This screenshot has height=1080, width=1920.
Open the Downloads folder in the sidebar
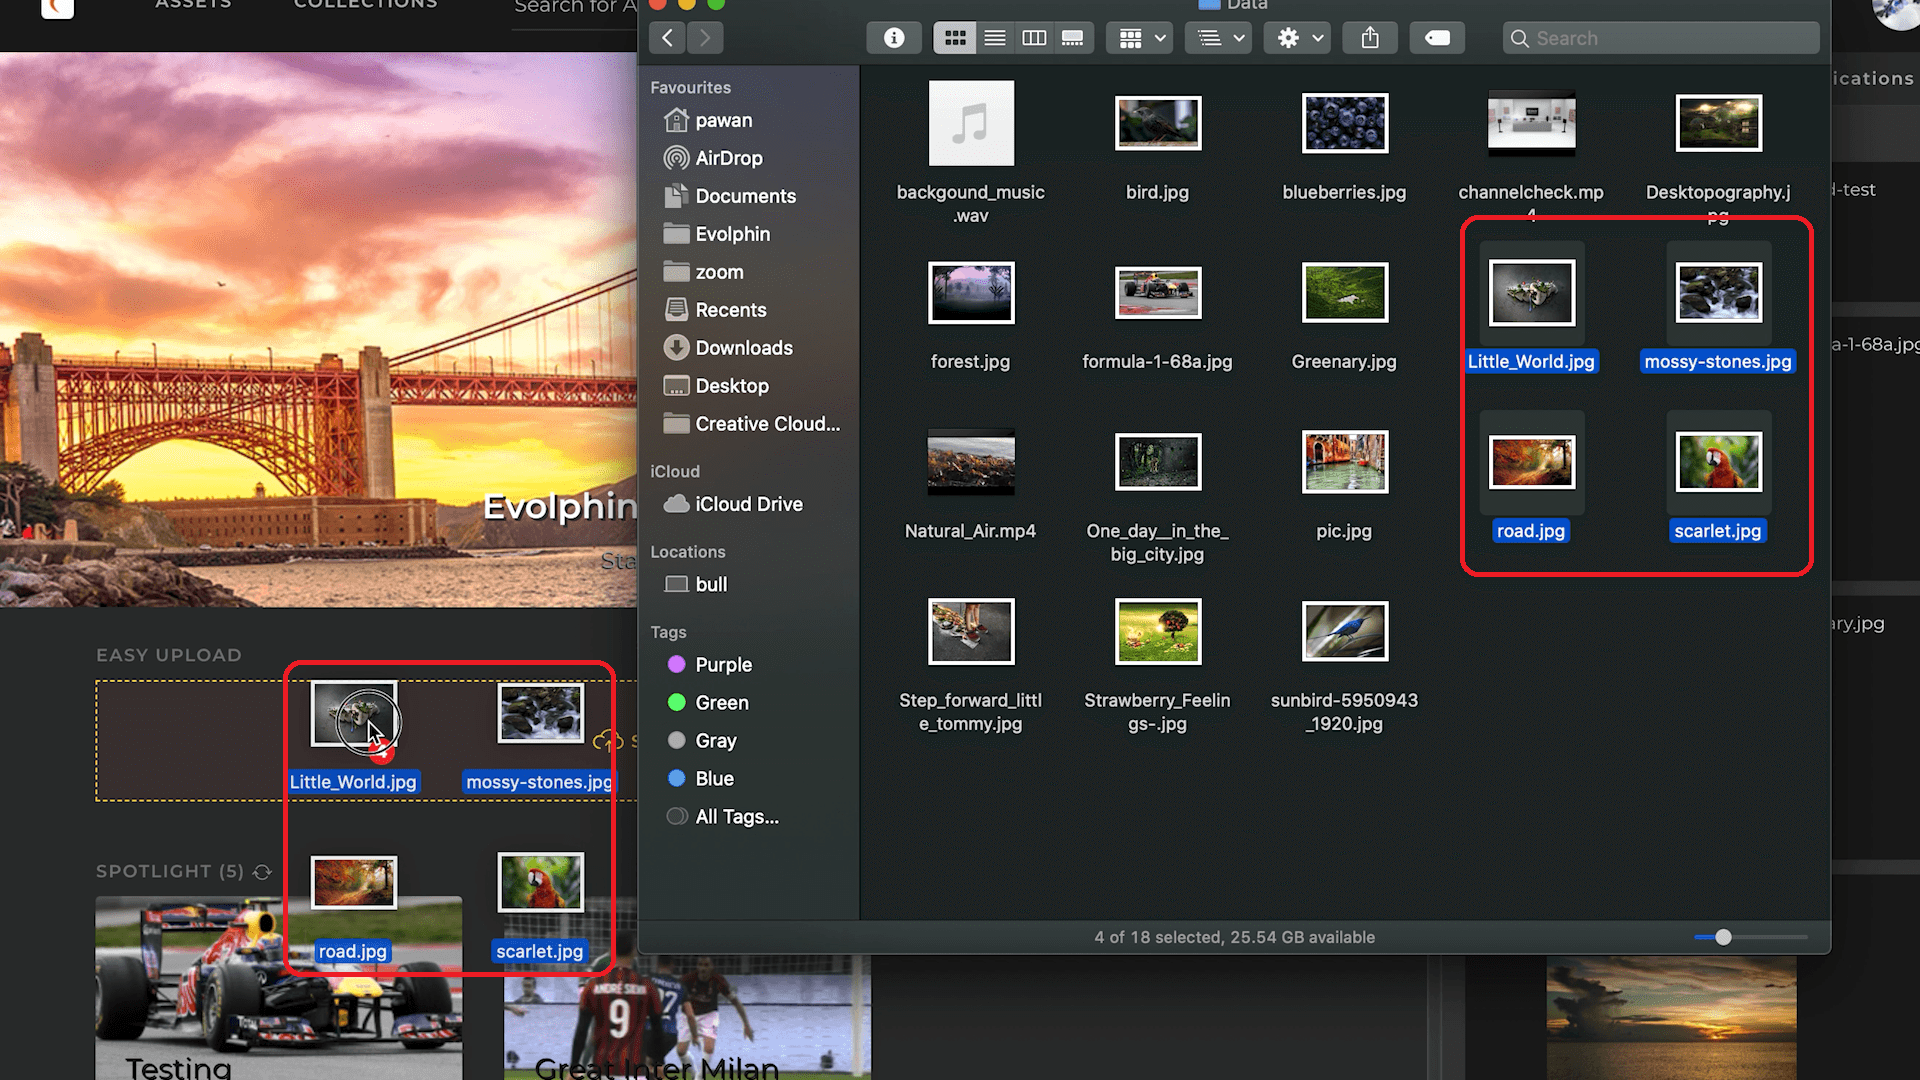(742, 347)
